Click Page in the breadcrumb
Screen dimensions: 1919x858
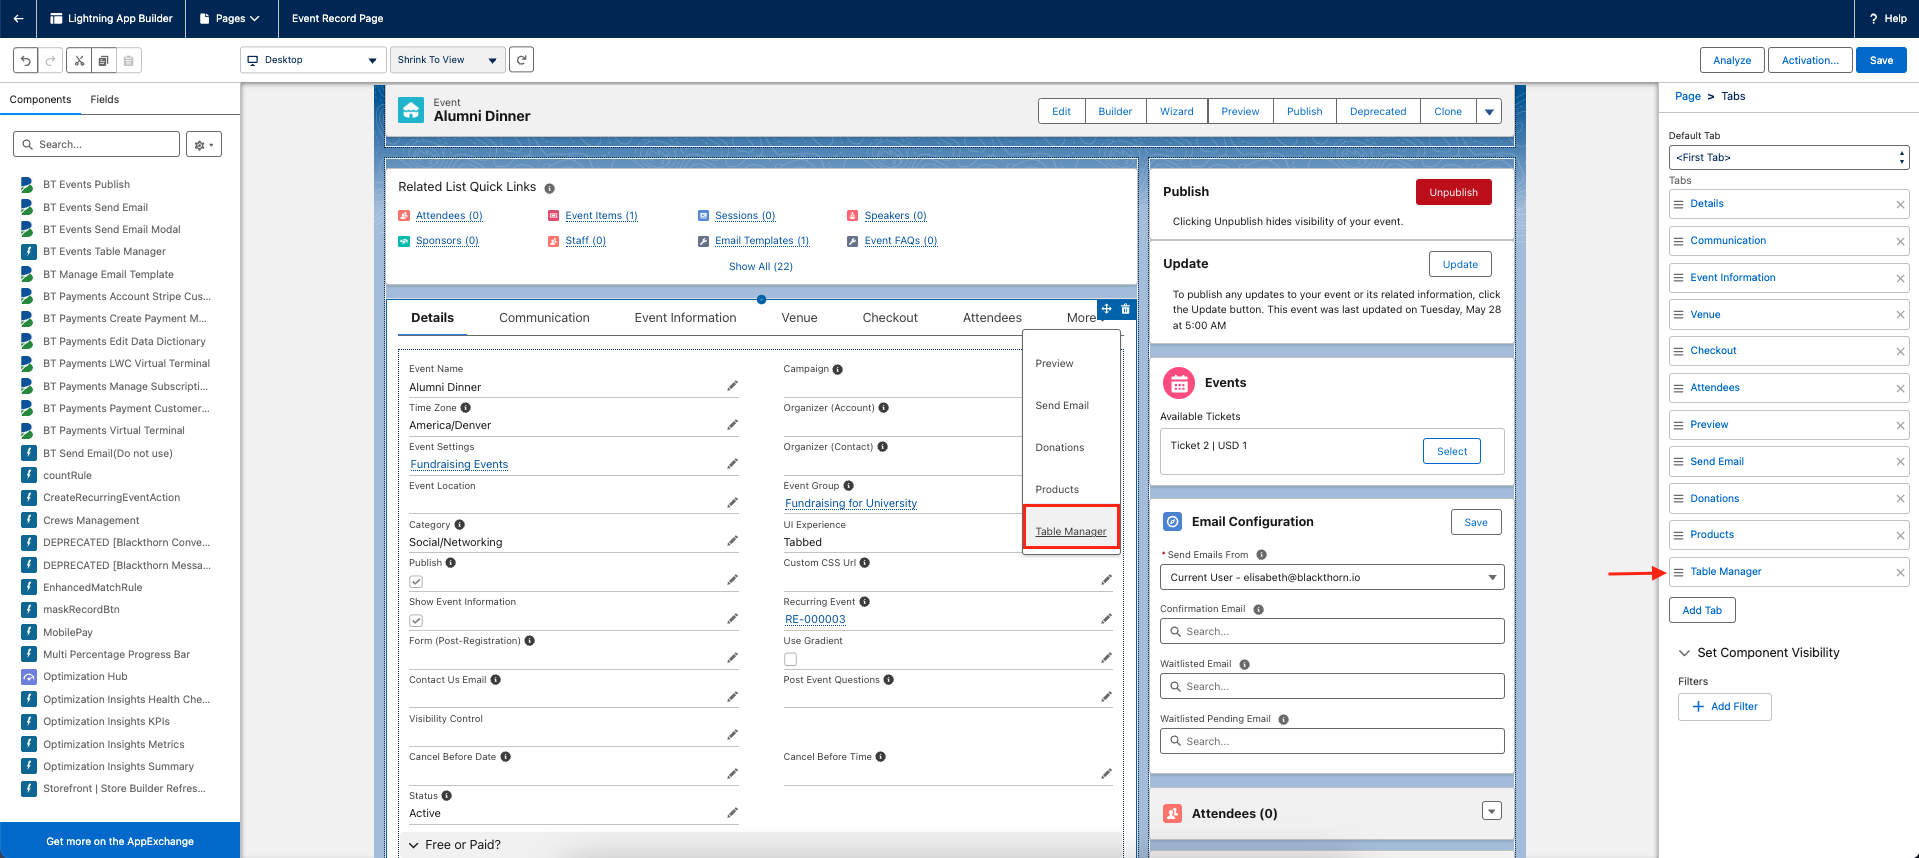[x=1687, y=97]
